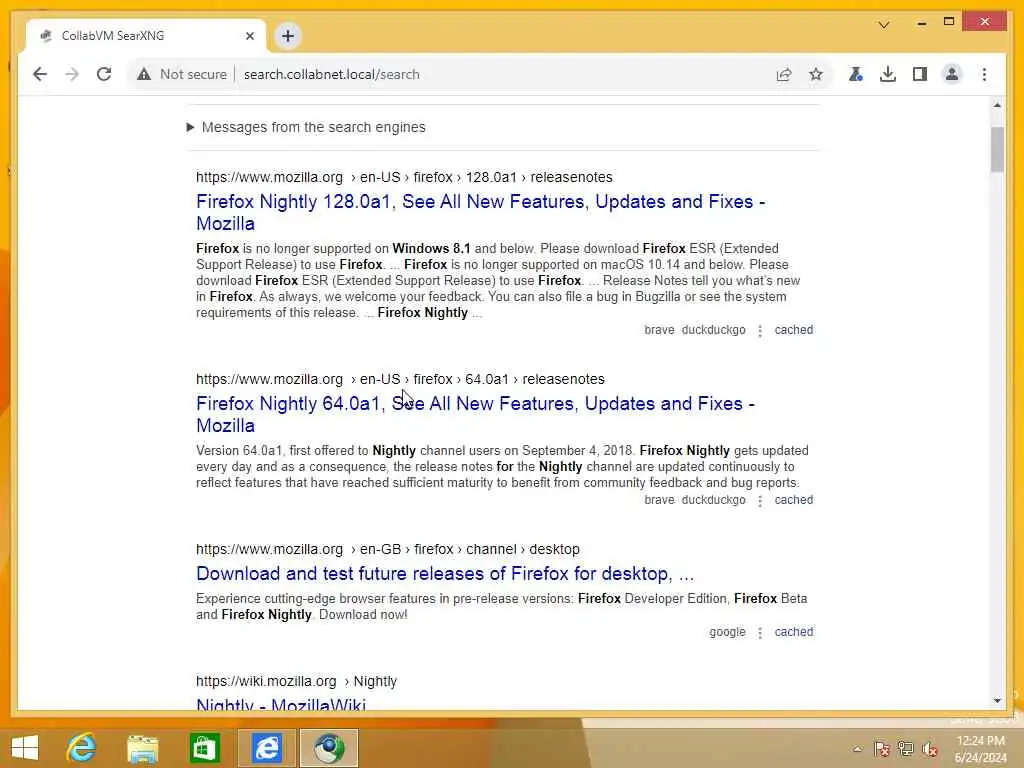Go back using the browser back arrow

(40, 74)
